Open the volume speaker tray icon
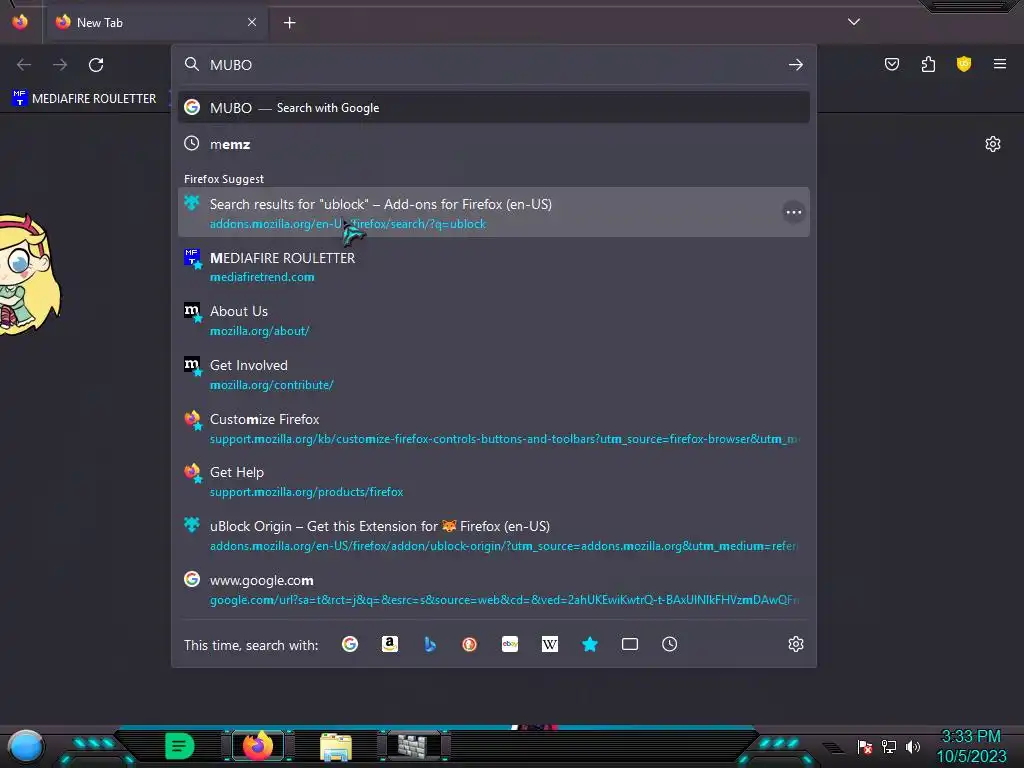Image resolution: width=1024 pixels, height=768 pixels. click(912, 746)
